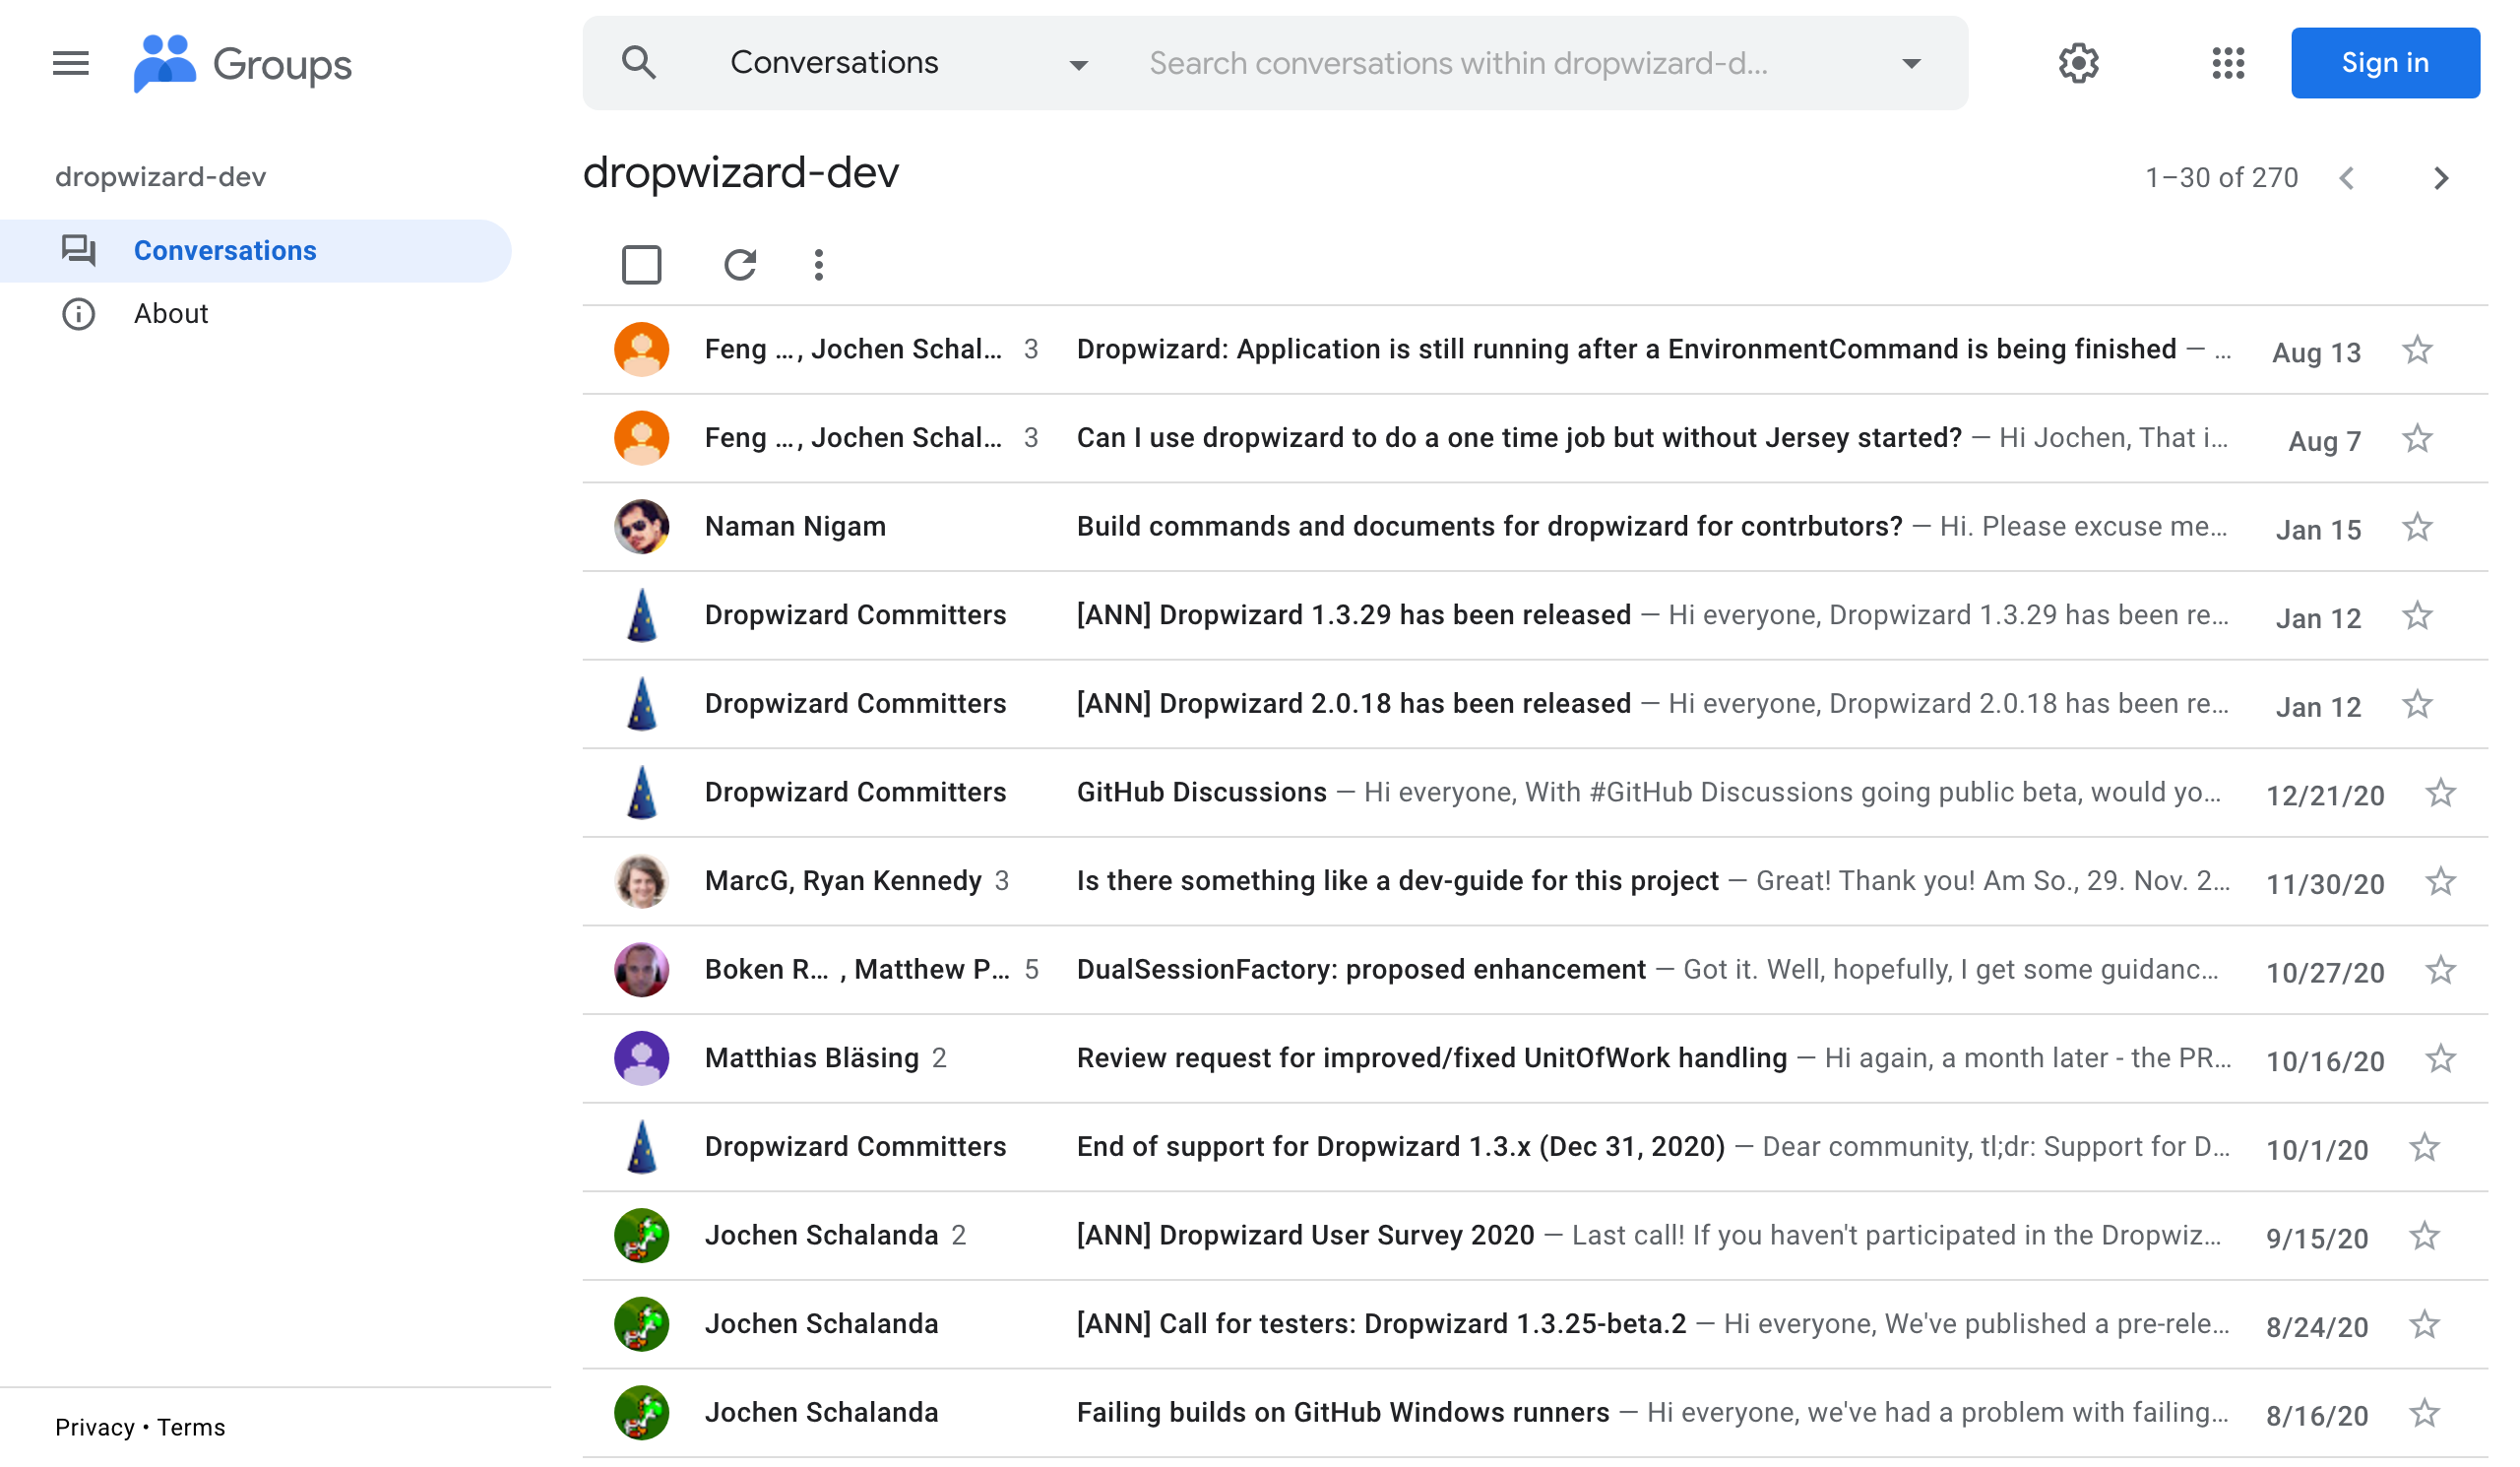This screenshot has height=1467, width=2520.
Task: Star the User Survey 2020 conversation
Action: 2424,1236
